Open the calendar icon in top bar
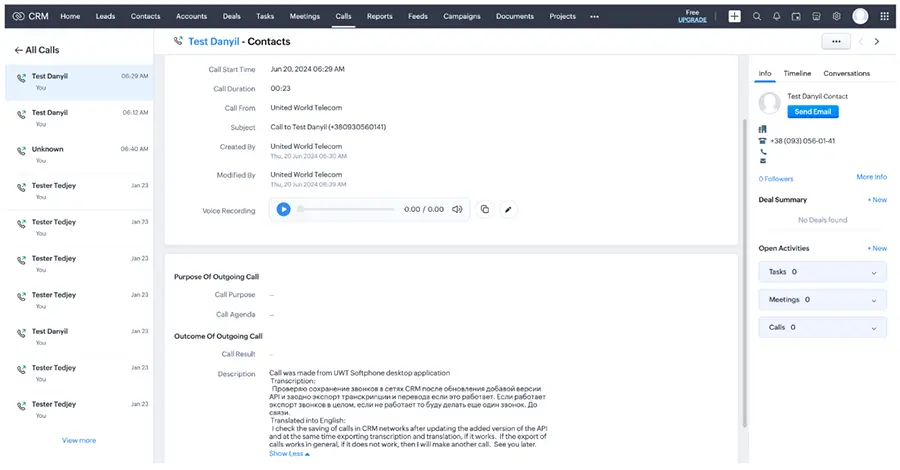The image size is (900, 470). 796,17
